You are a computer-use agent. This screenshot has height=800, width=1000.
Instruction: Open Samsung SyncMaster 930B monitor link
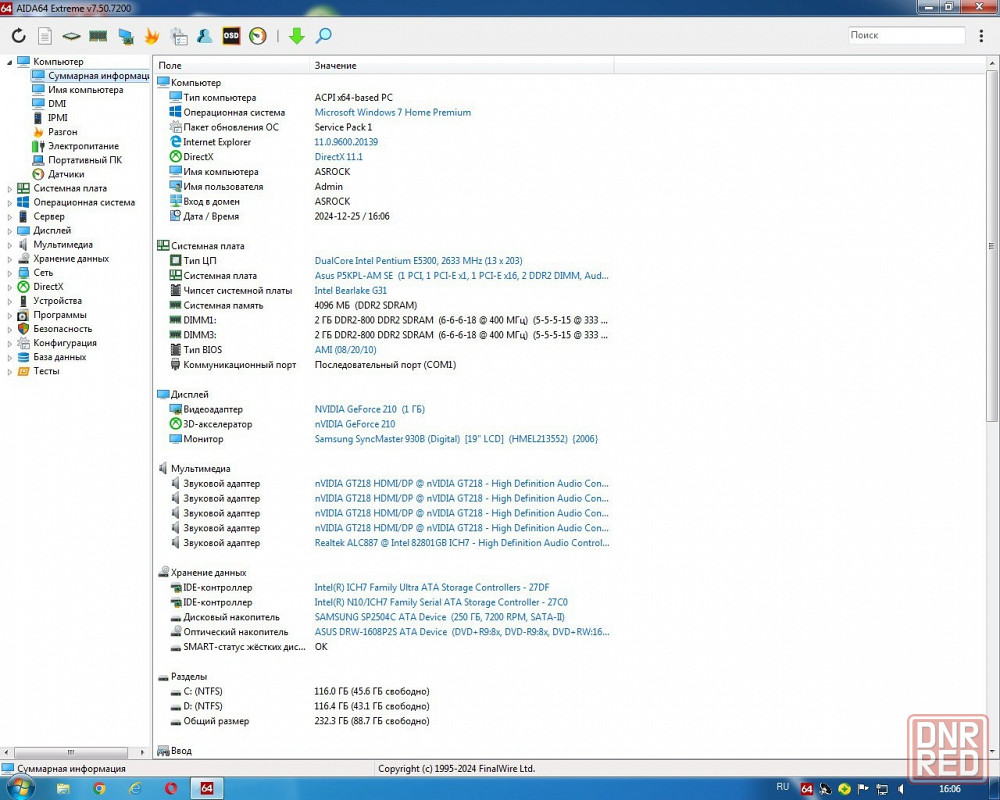(456, 439)
